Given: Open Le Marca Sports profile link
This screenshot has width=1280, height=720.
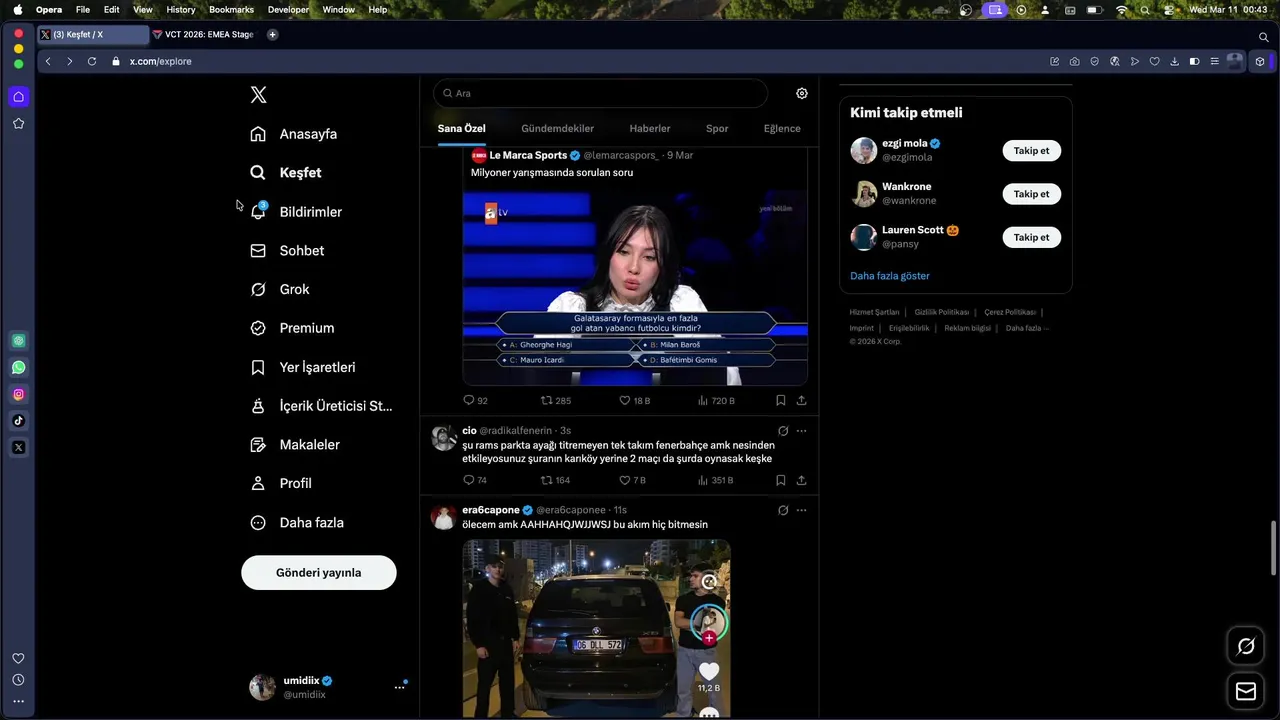Looking at the screenshot, I should coord(528,155).
